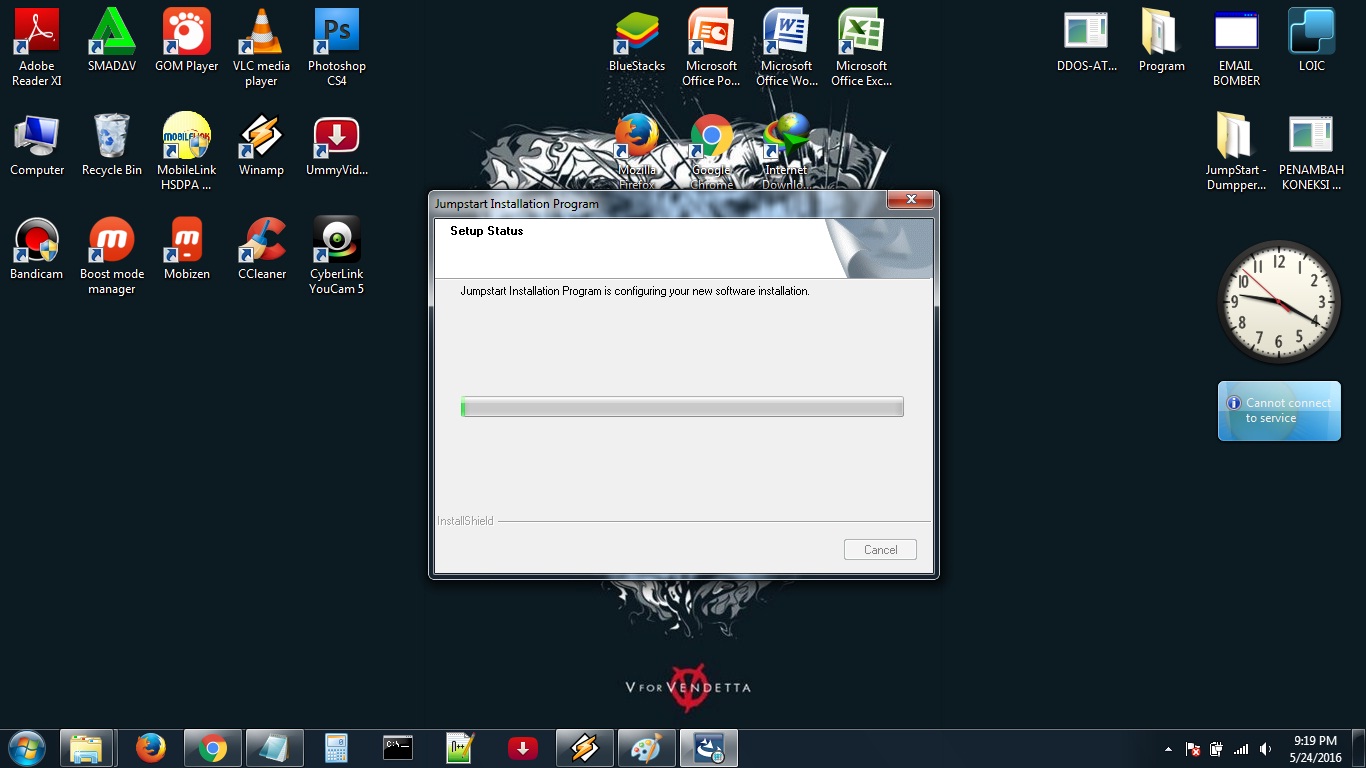Click the analog clock gadget

(1279, 301)
